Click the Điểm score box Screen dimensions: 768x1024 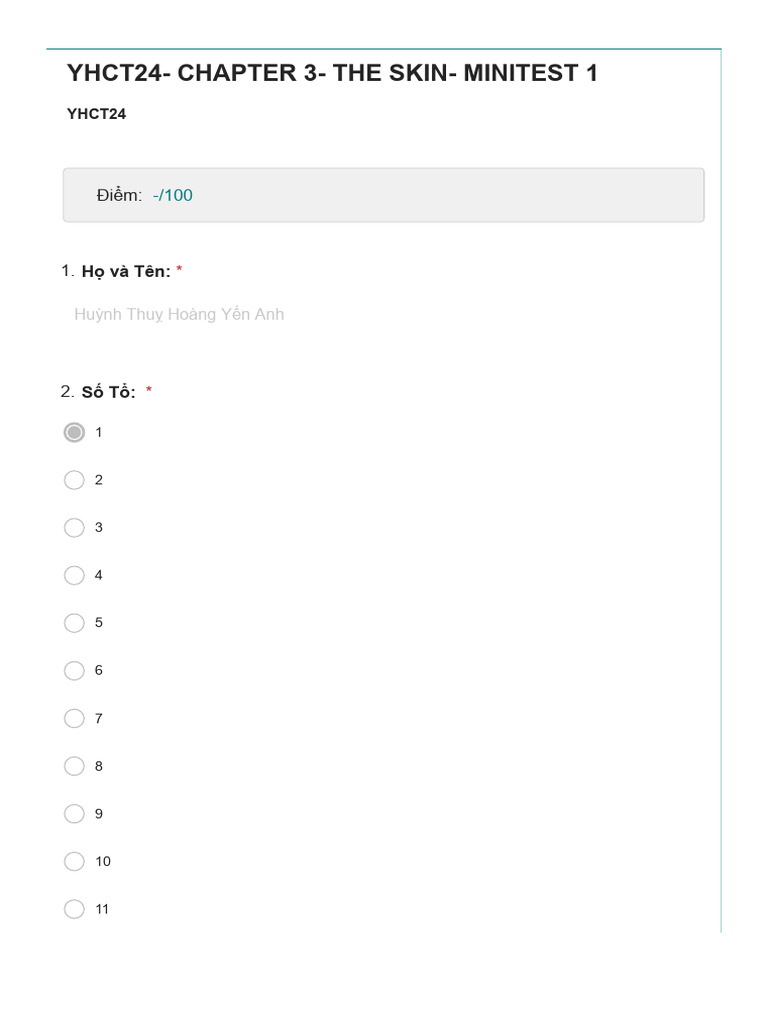pos(383,195)
